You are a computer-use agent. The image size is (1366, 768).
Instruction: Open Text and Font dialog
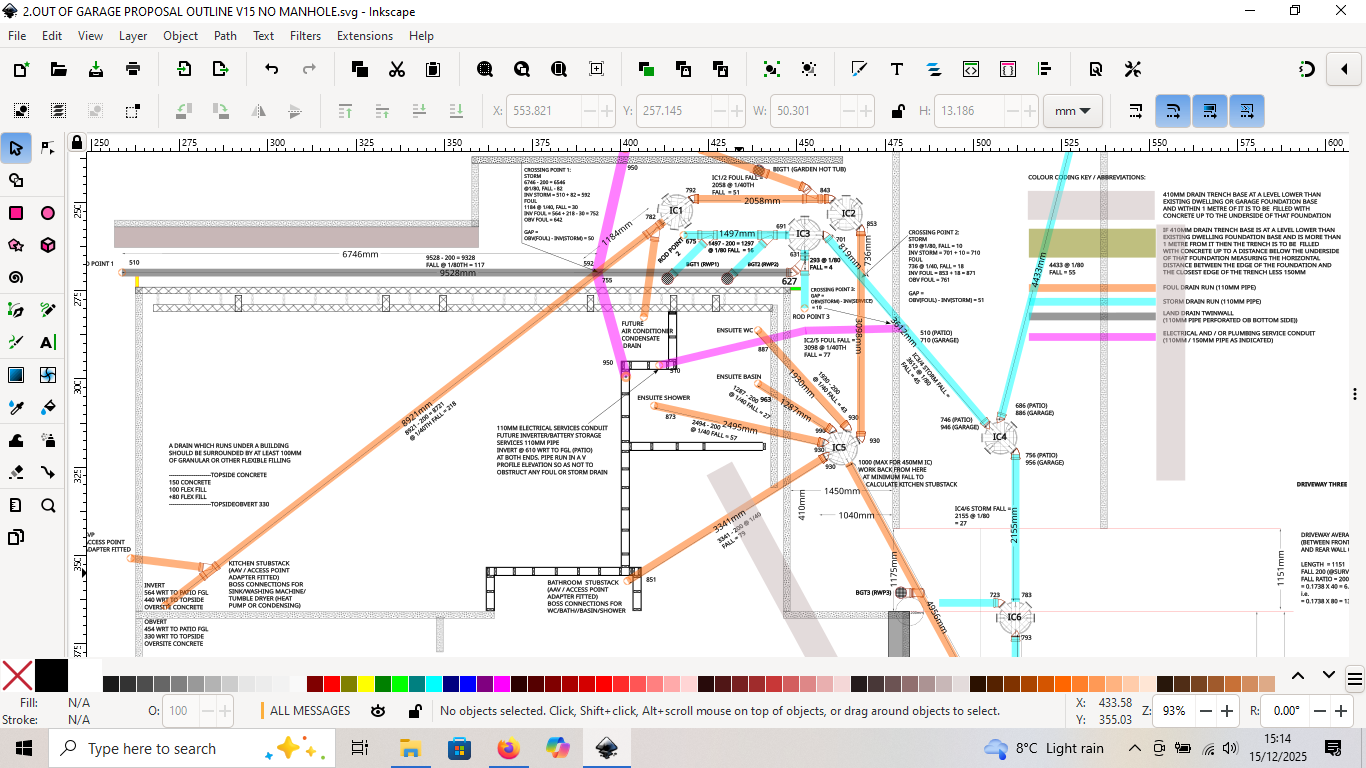(897, 69)
